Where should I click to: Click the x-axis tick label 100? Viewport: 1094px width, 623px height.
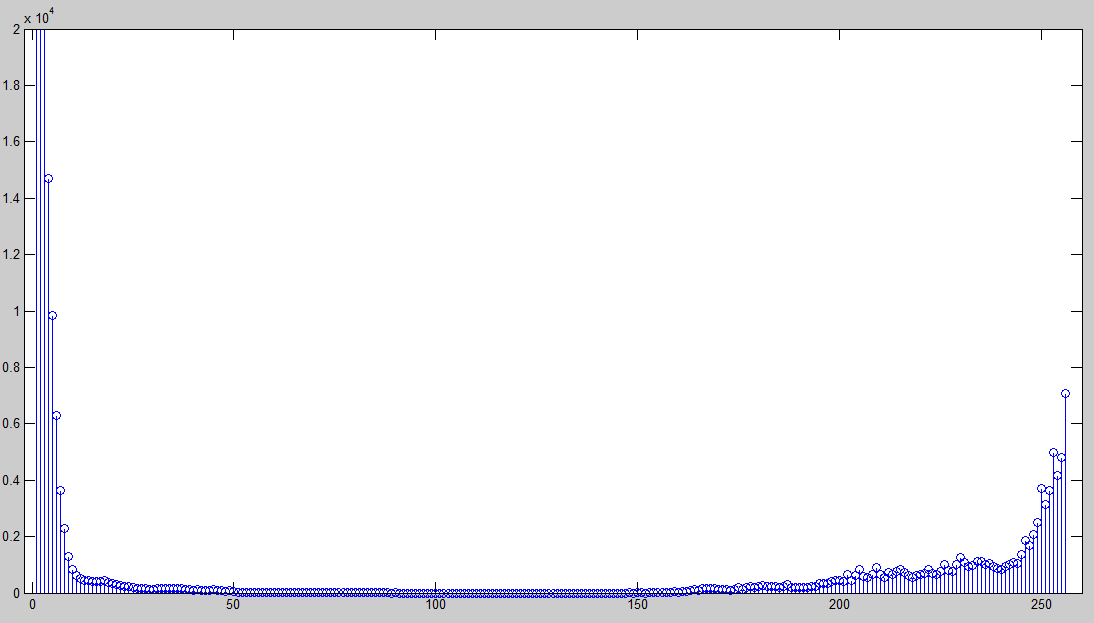tap(435, 606)
